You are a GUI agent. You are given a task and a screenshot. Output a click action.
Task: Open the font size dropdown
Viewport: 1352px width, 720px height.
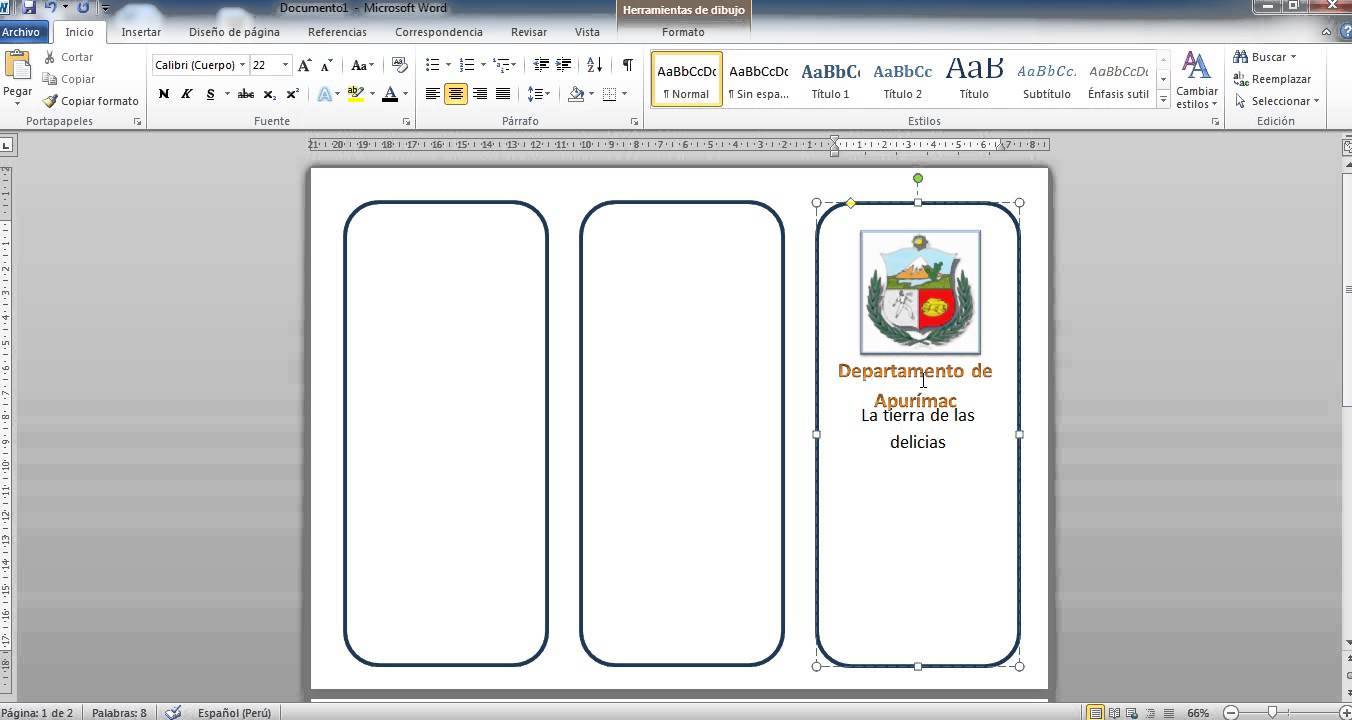click(285, 65)
